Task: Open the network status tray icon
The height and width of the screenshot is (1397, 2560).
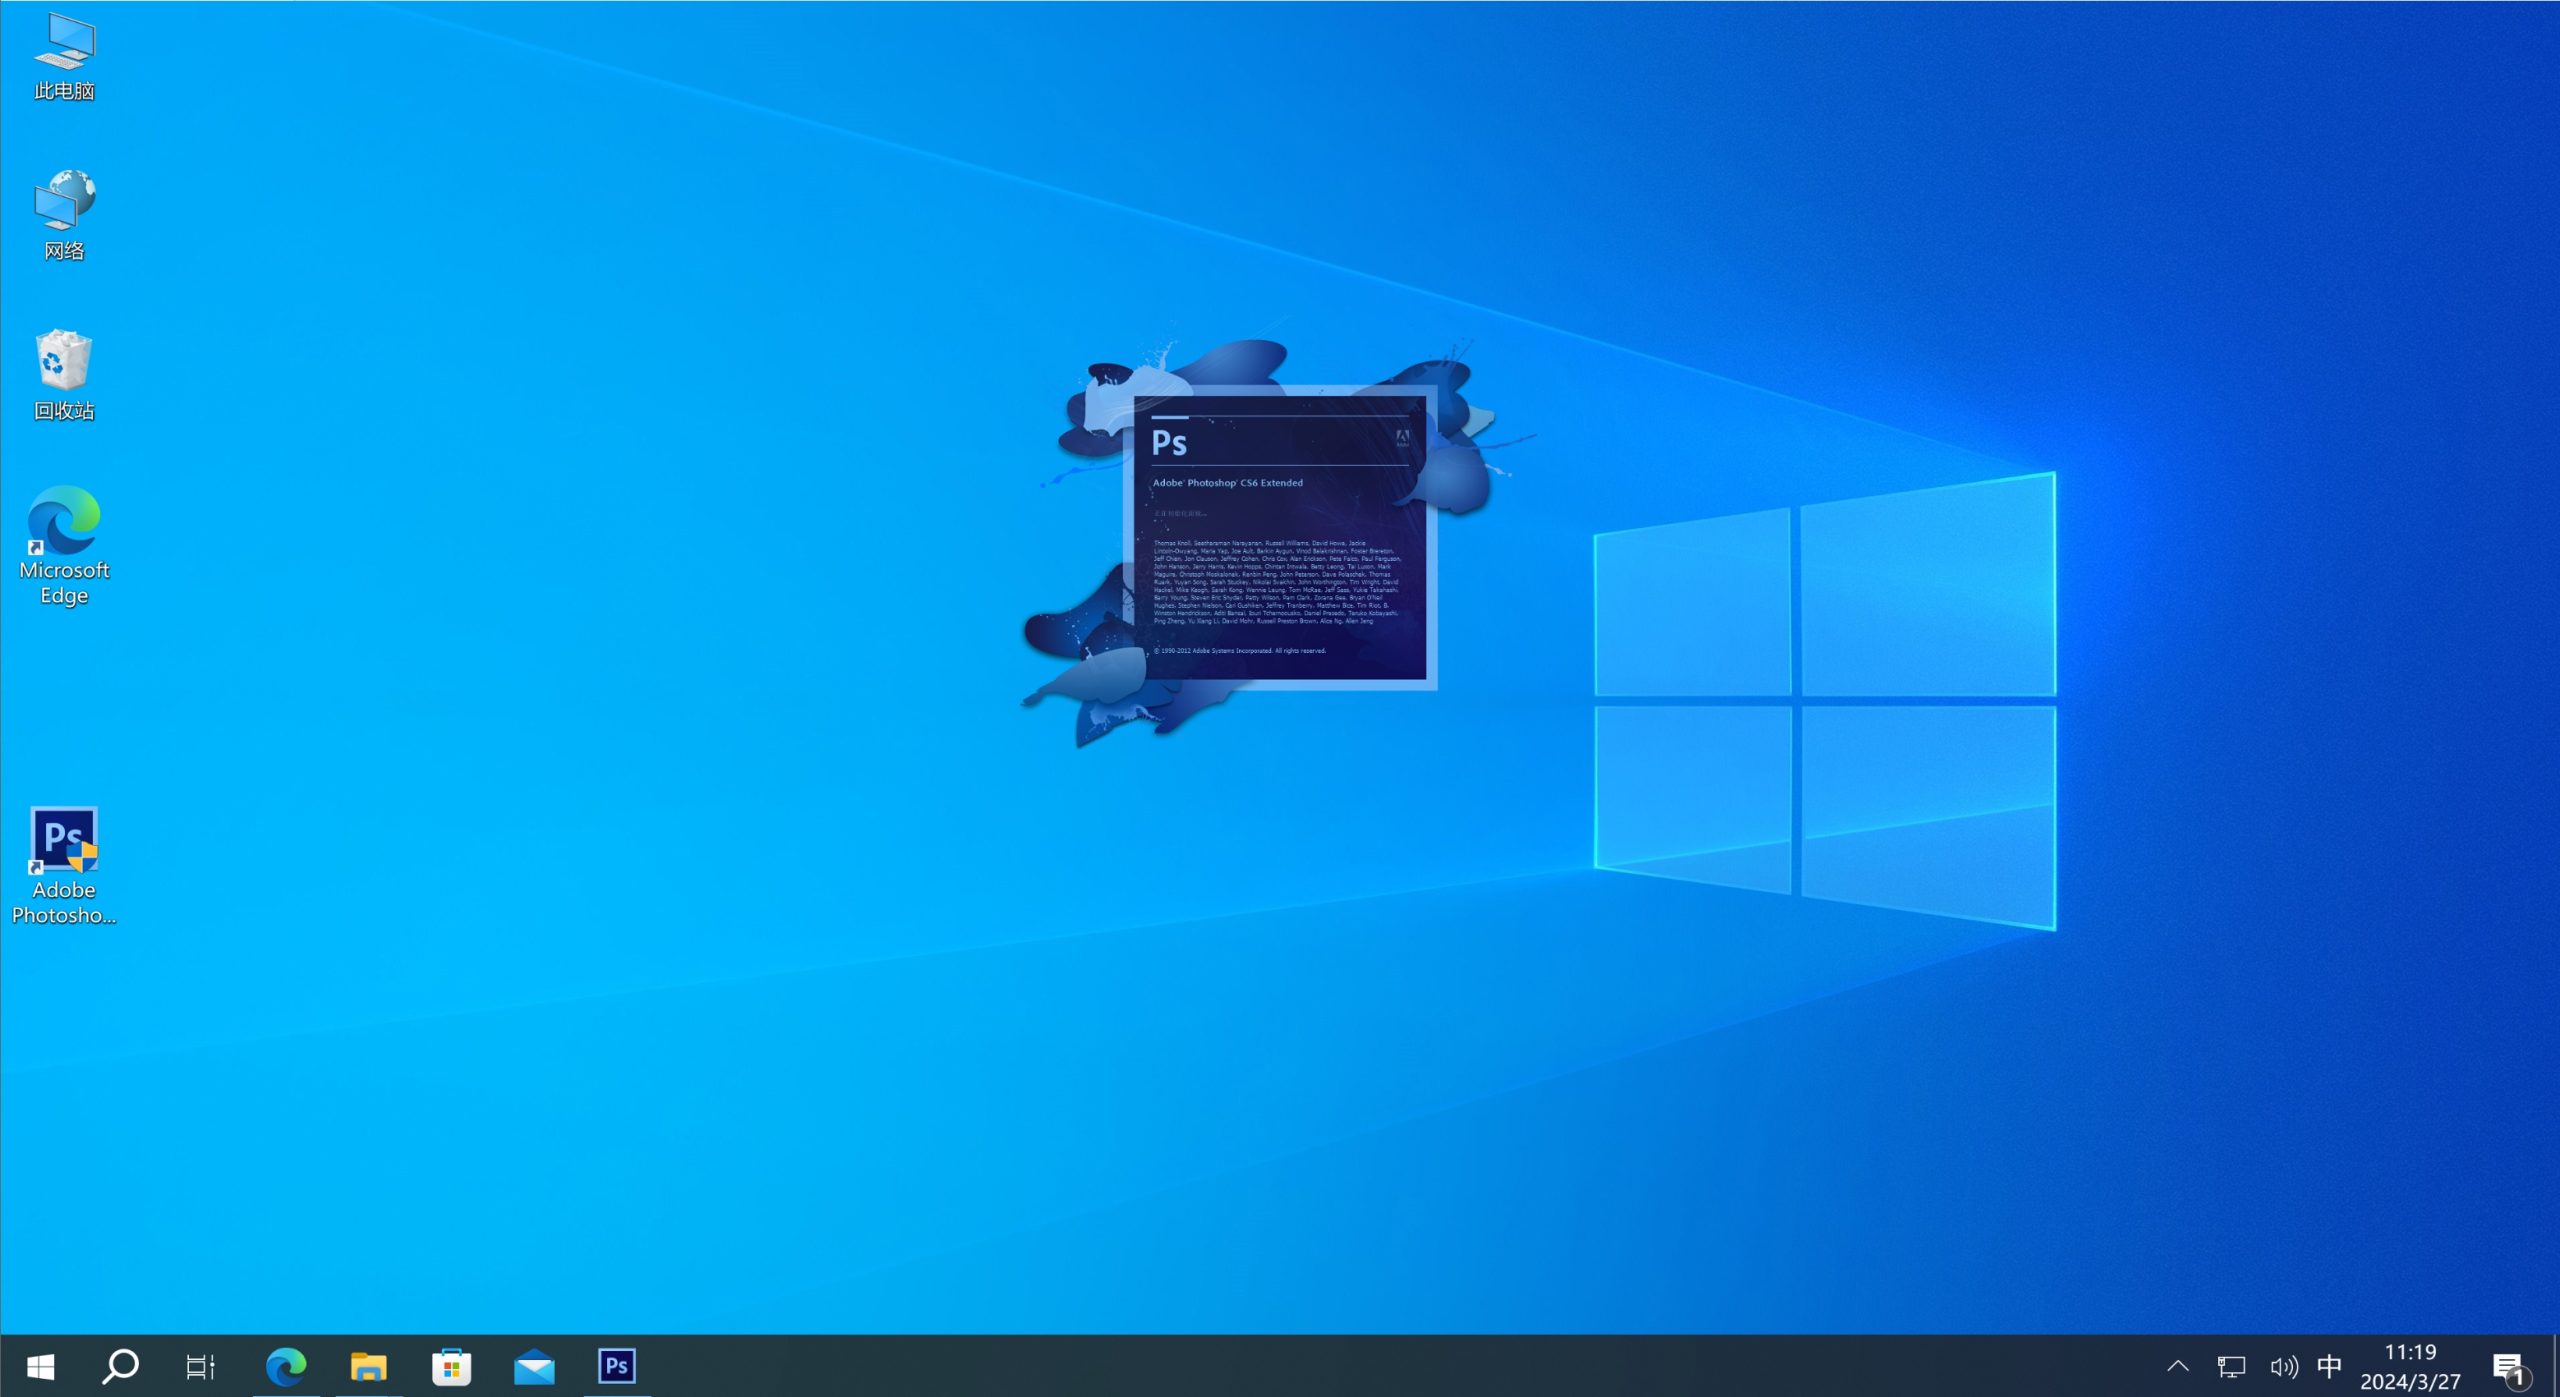Action: tap(2231, 1366)
